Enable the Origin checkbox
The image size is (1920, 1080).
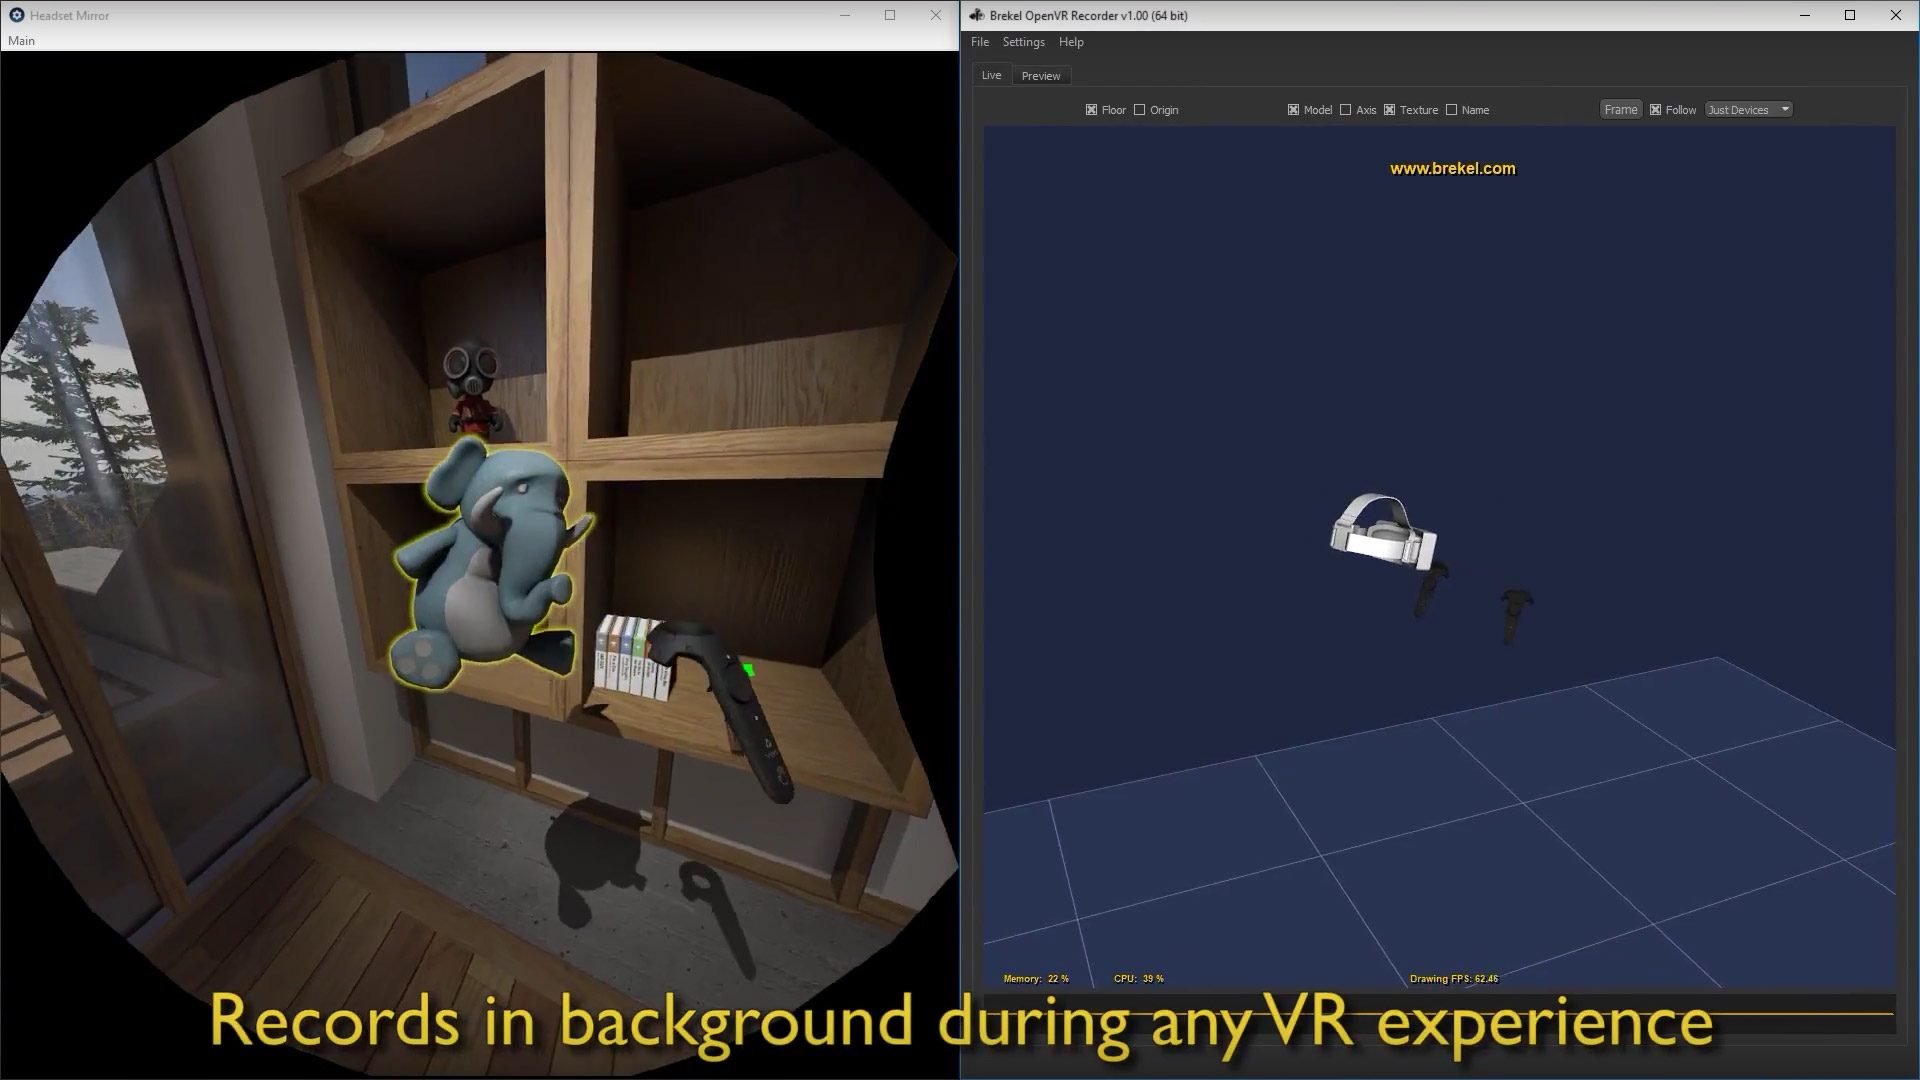(1140, 110)
